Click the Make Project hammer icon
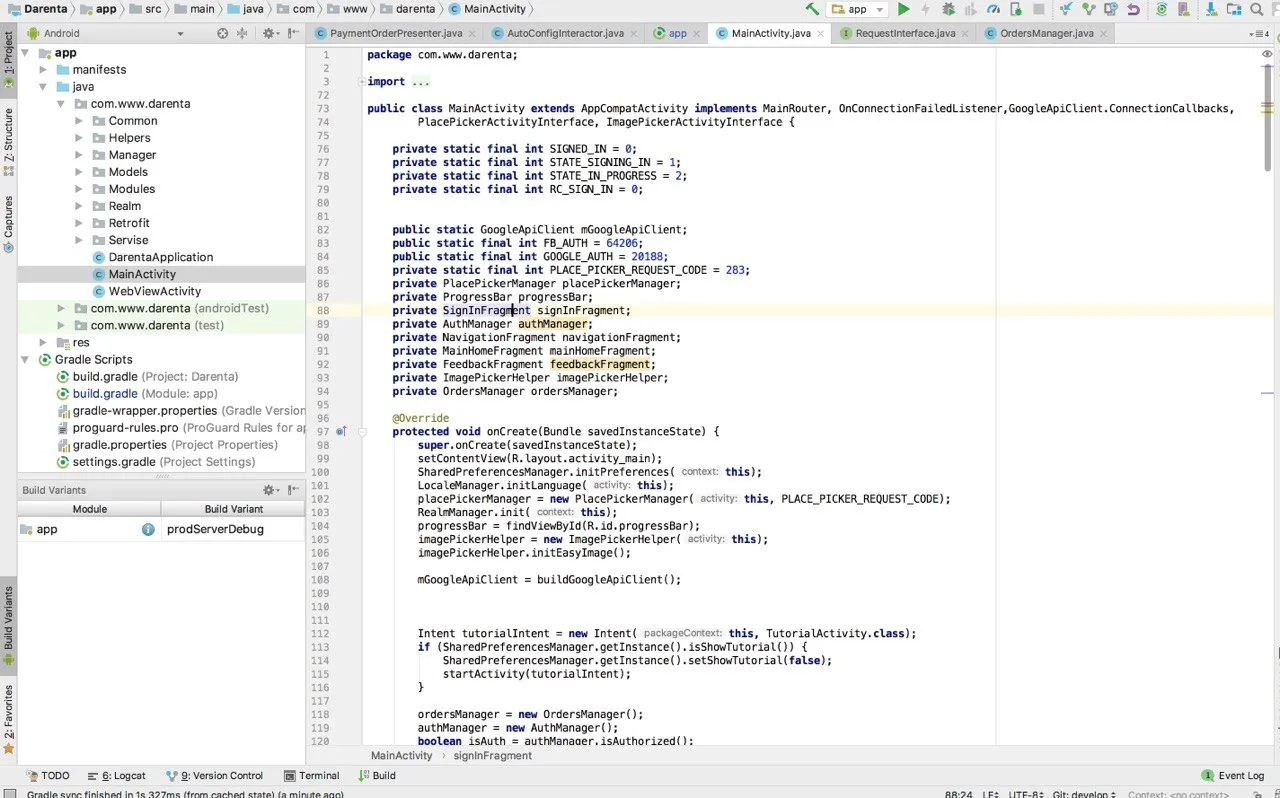 [x=812, y=9]
